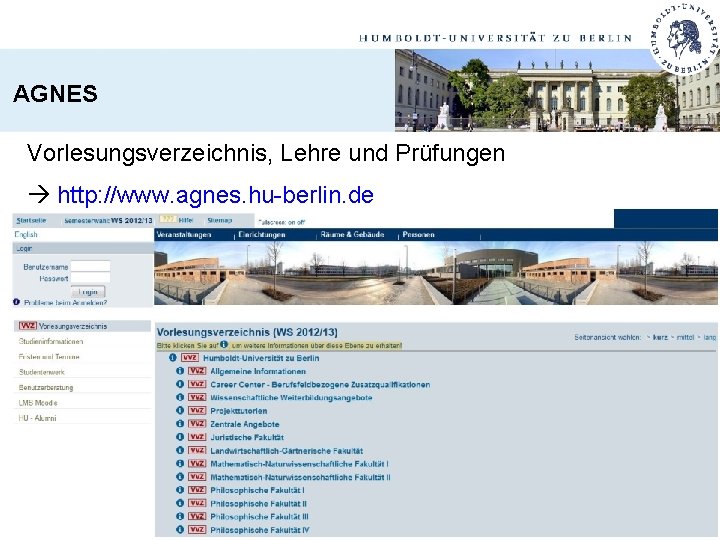Open Studentenwerk in sidebar

[42, 372]
